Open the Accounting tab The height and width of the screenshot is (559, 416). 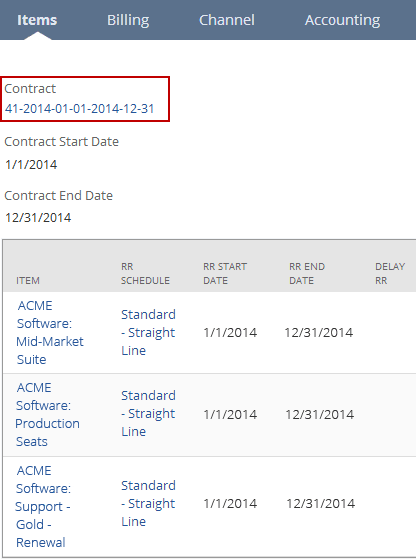point(342,20)
